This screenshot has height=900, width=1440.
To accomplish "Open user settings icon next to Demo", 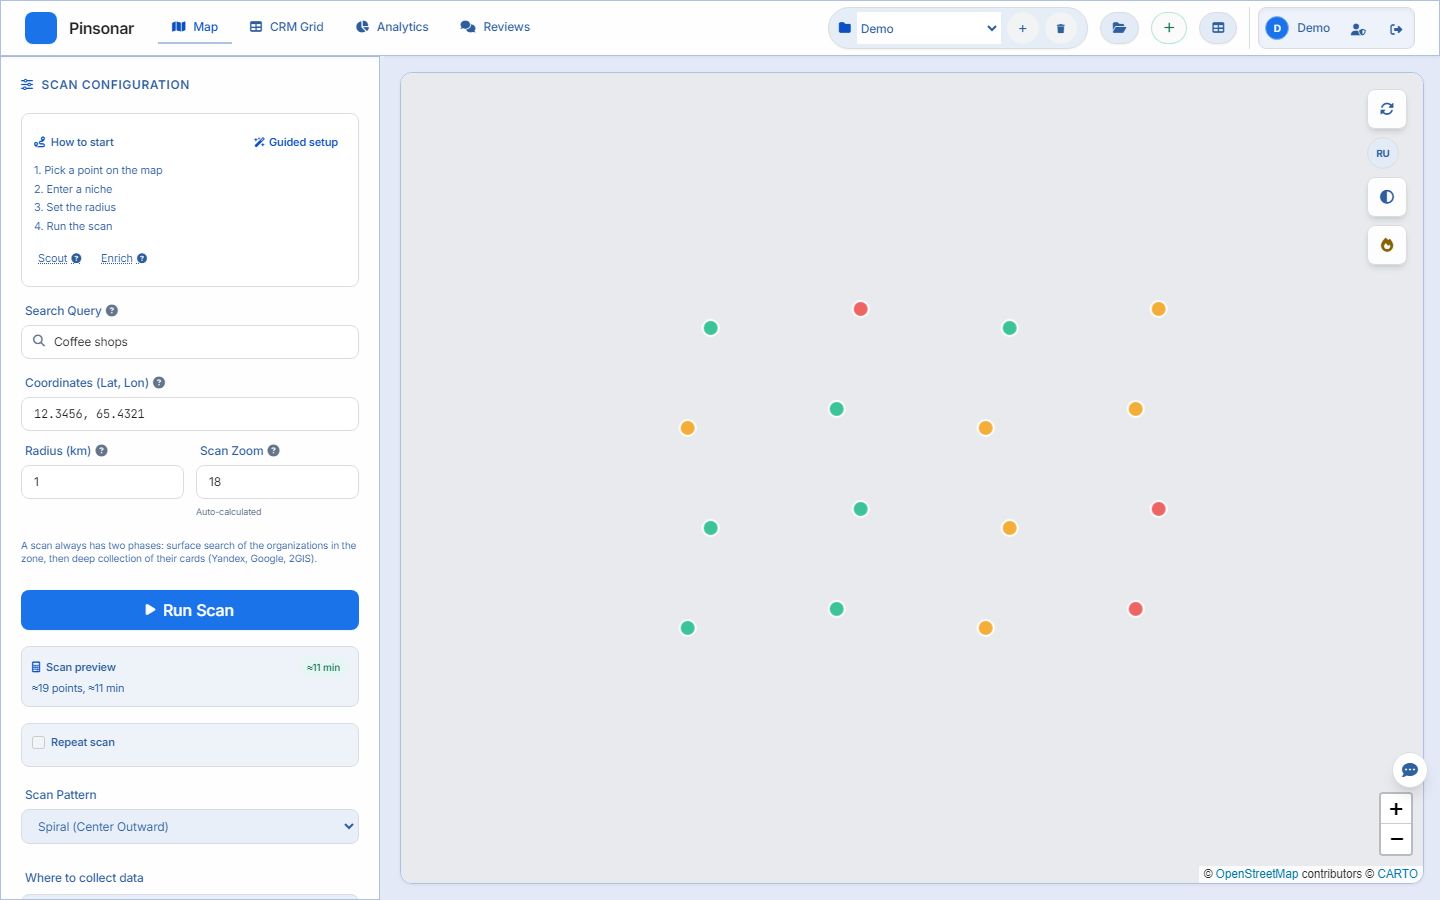I will point(1358,29).
